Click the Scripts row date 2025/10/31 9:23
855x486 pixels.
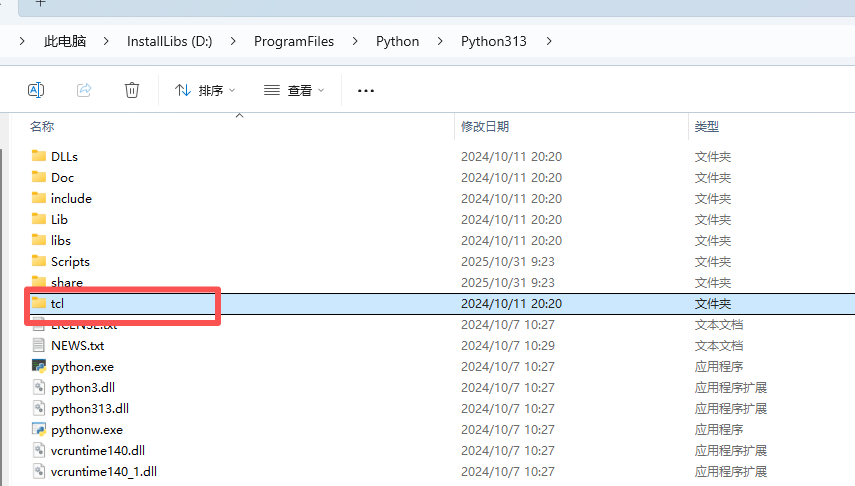tap(508, 262)
